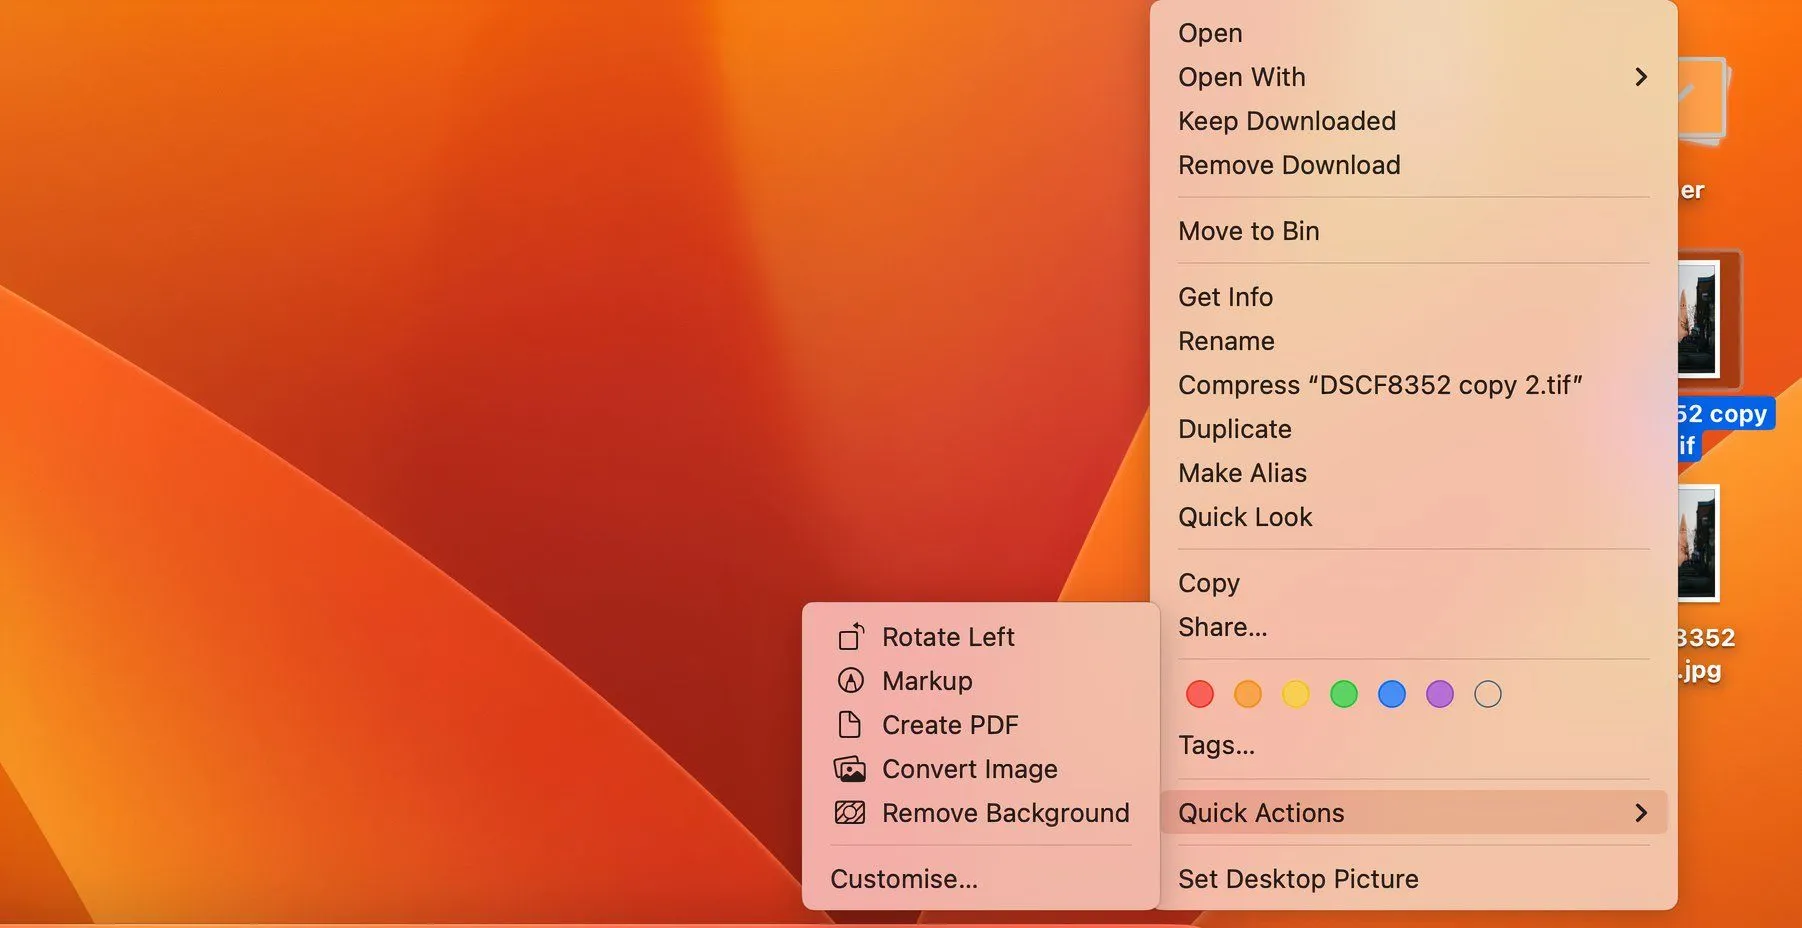Image resolution: width=1802 pixels, height=928 pixels.
Task: Select the empty gray tag circle
Action: point(1488,694)
